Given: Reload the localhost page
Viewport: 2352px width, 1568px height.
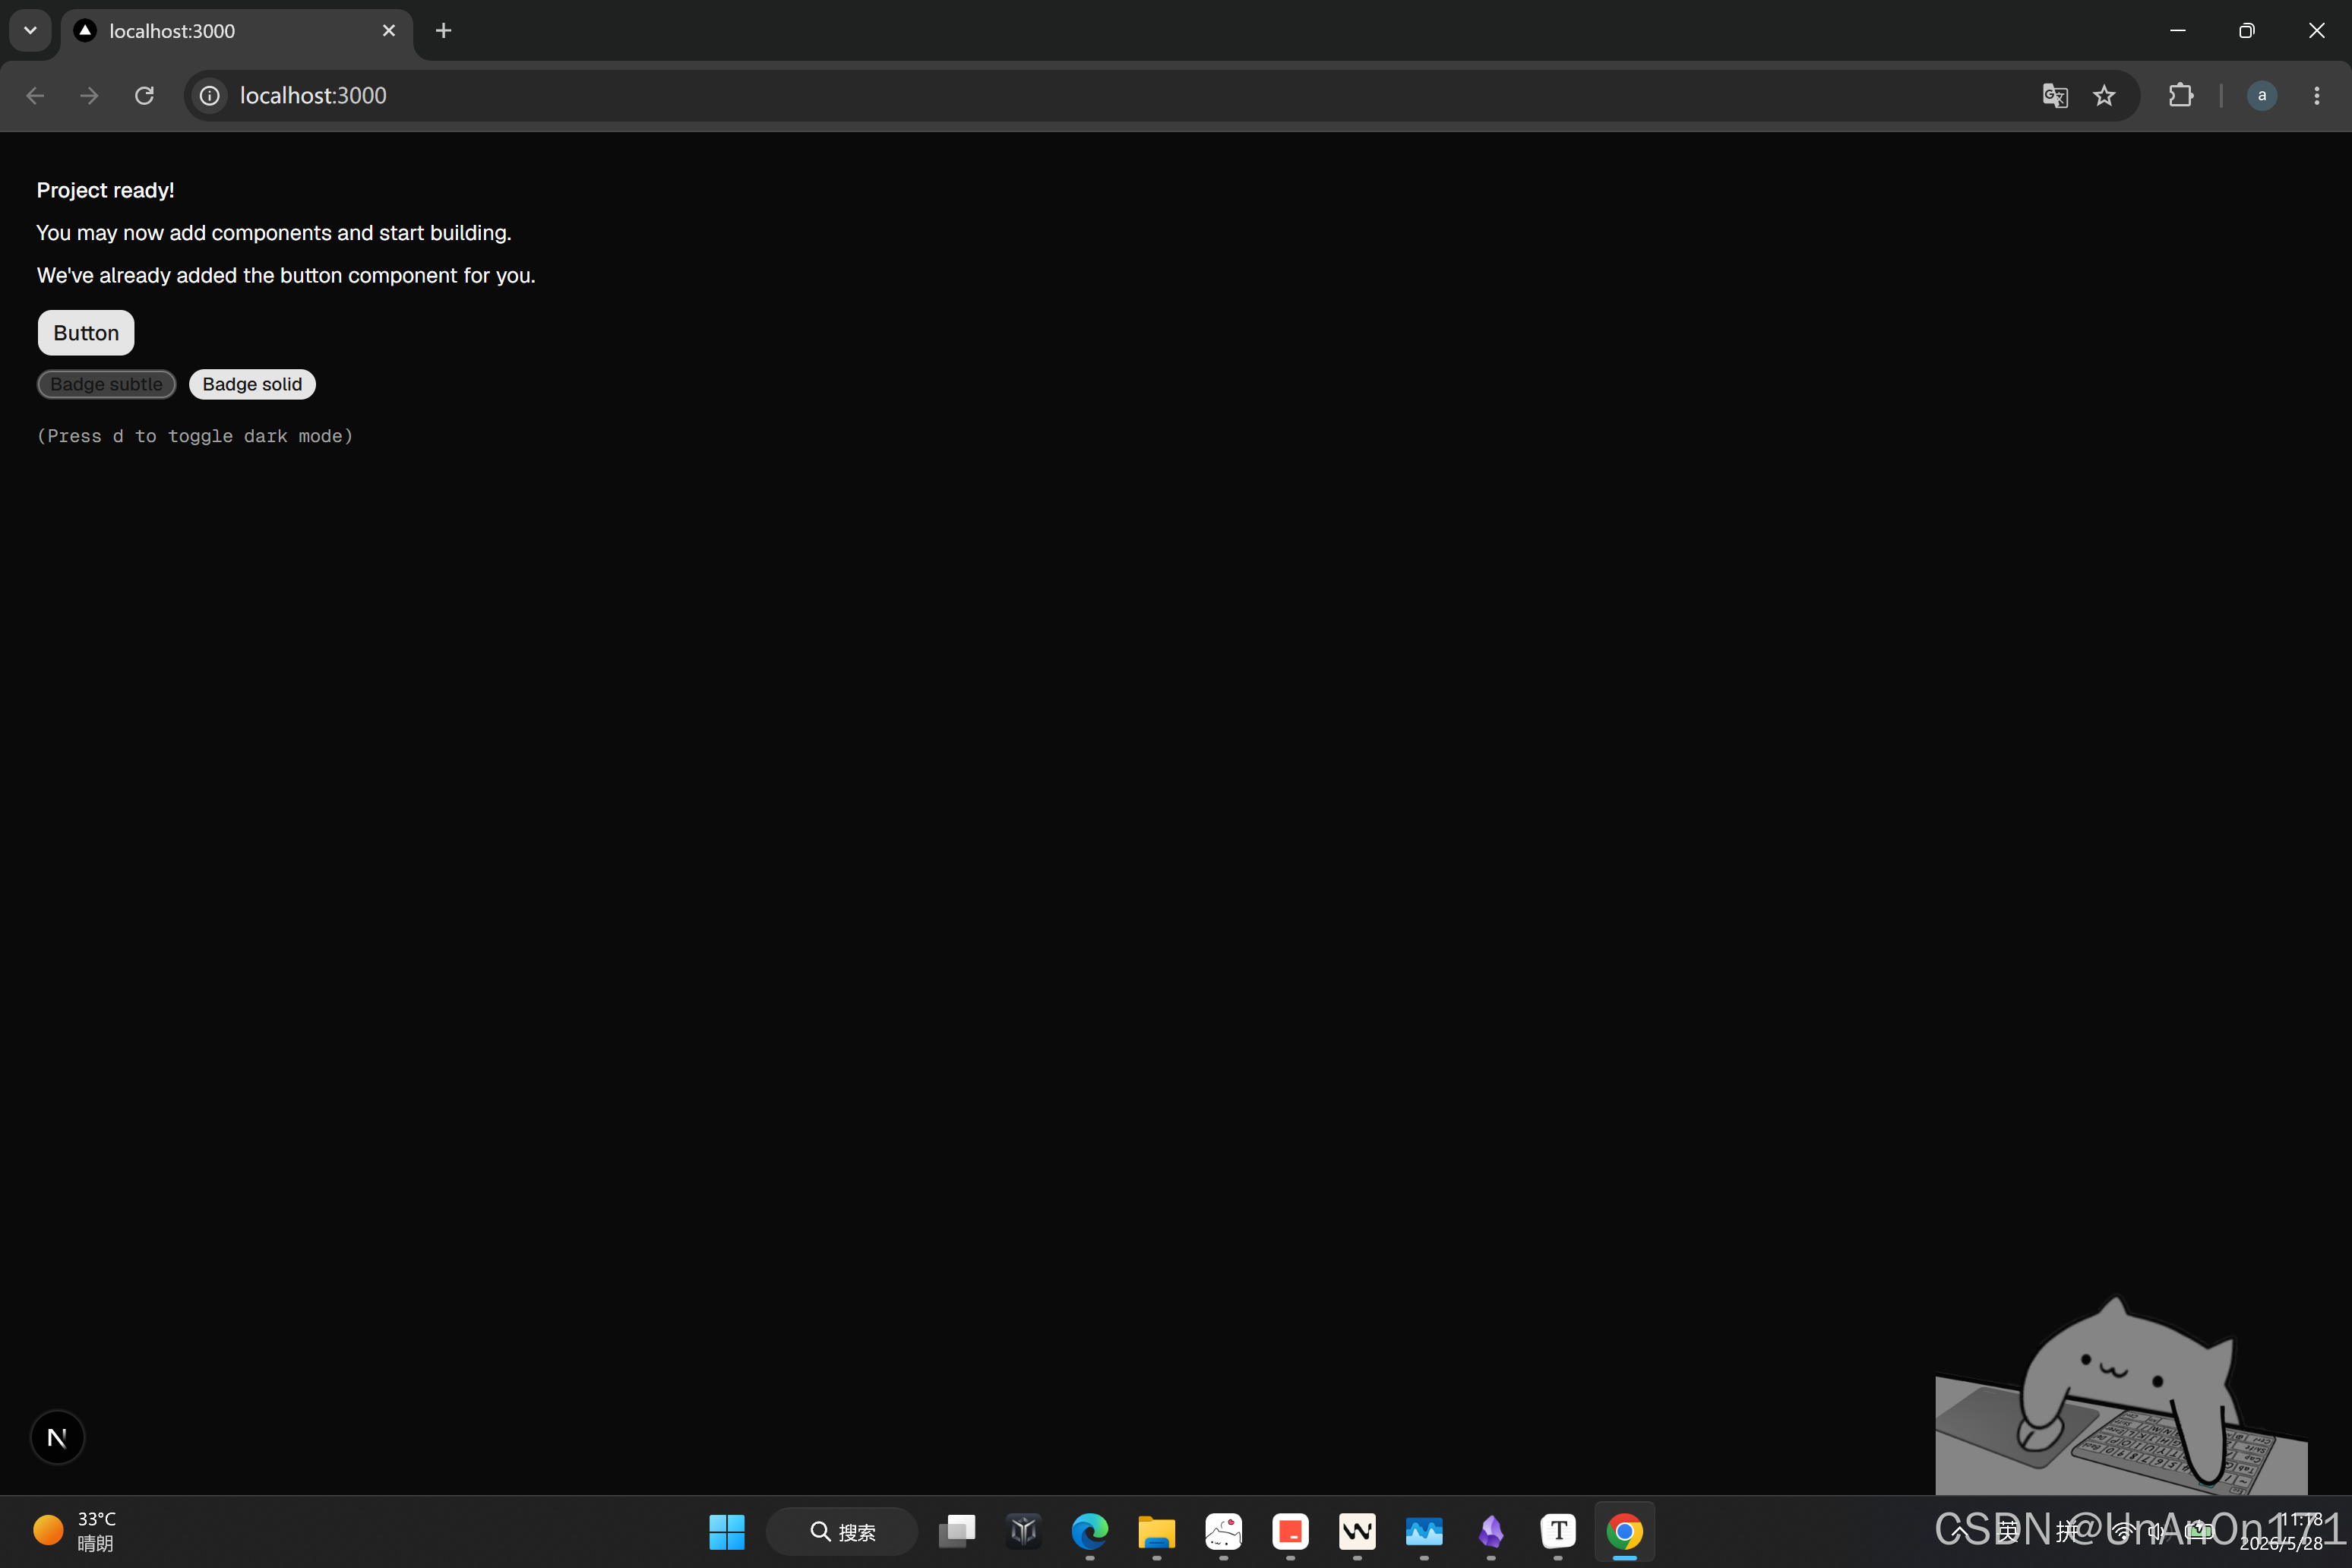Looking at the screenshot, I should click(144, 95).
